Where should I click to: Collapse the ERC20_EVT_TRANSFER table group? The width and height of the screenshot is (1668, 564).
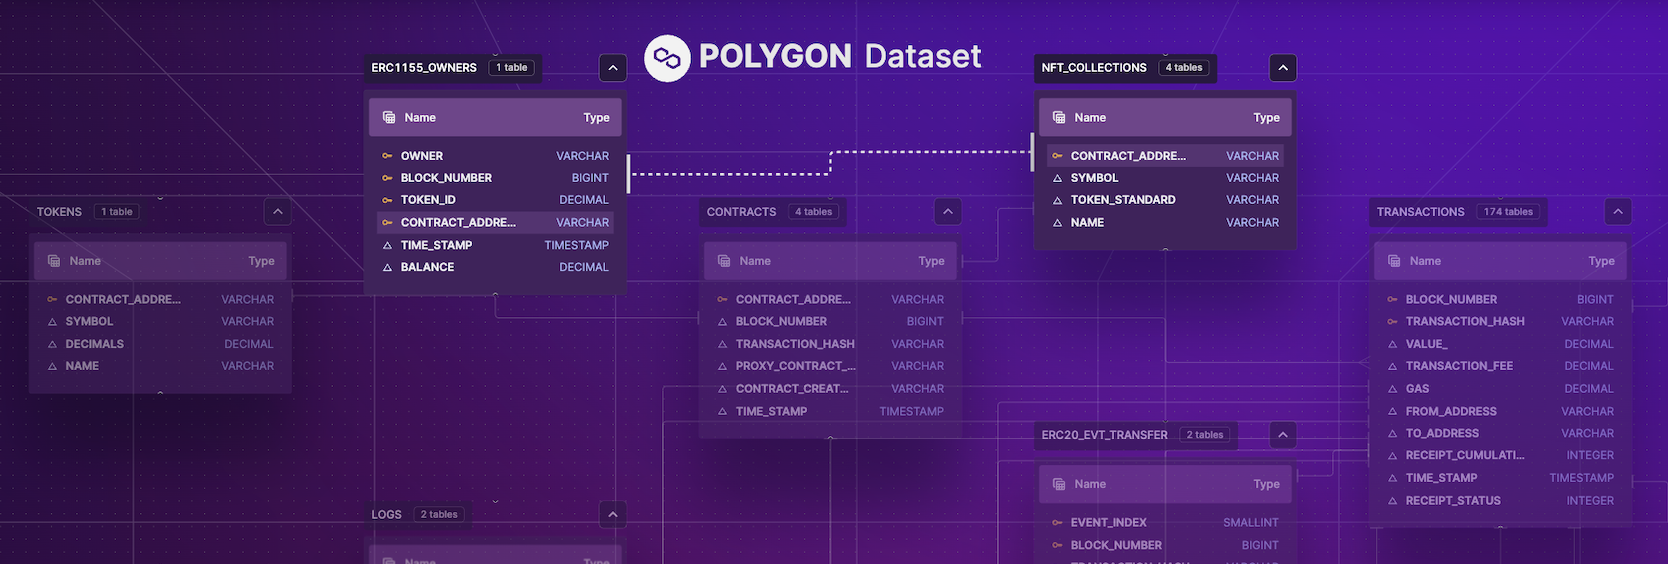pyautogui.click(x=1283, y=435)
